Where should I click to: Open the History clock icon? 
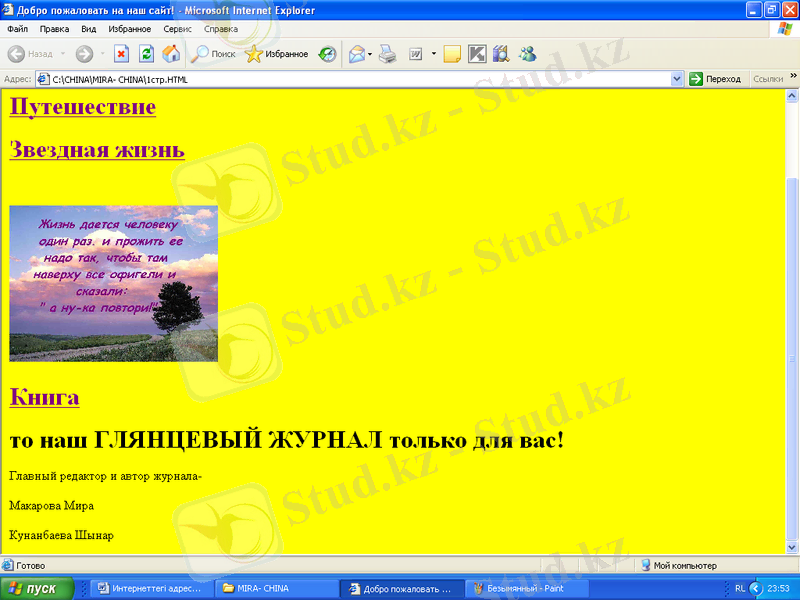pyautogui.click(x=327, y=54)
